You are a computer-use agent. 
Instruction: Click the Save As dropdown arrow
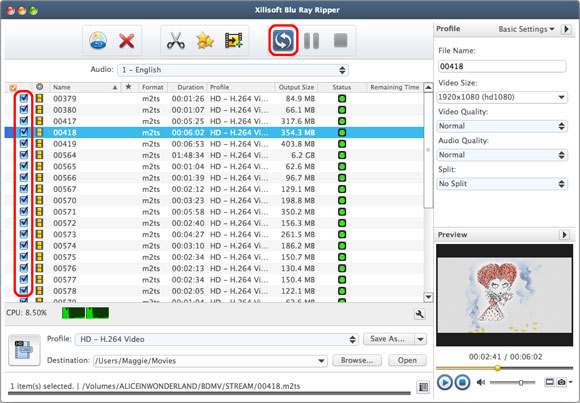[421, 339]
